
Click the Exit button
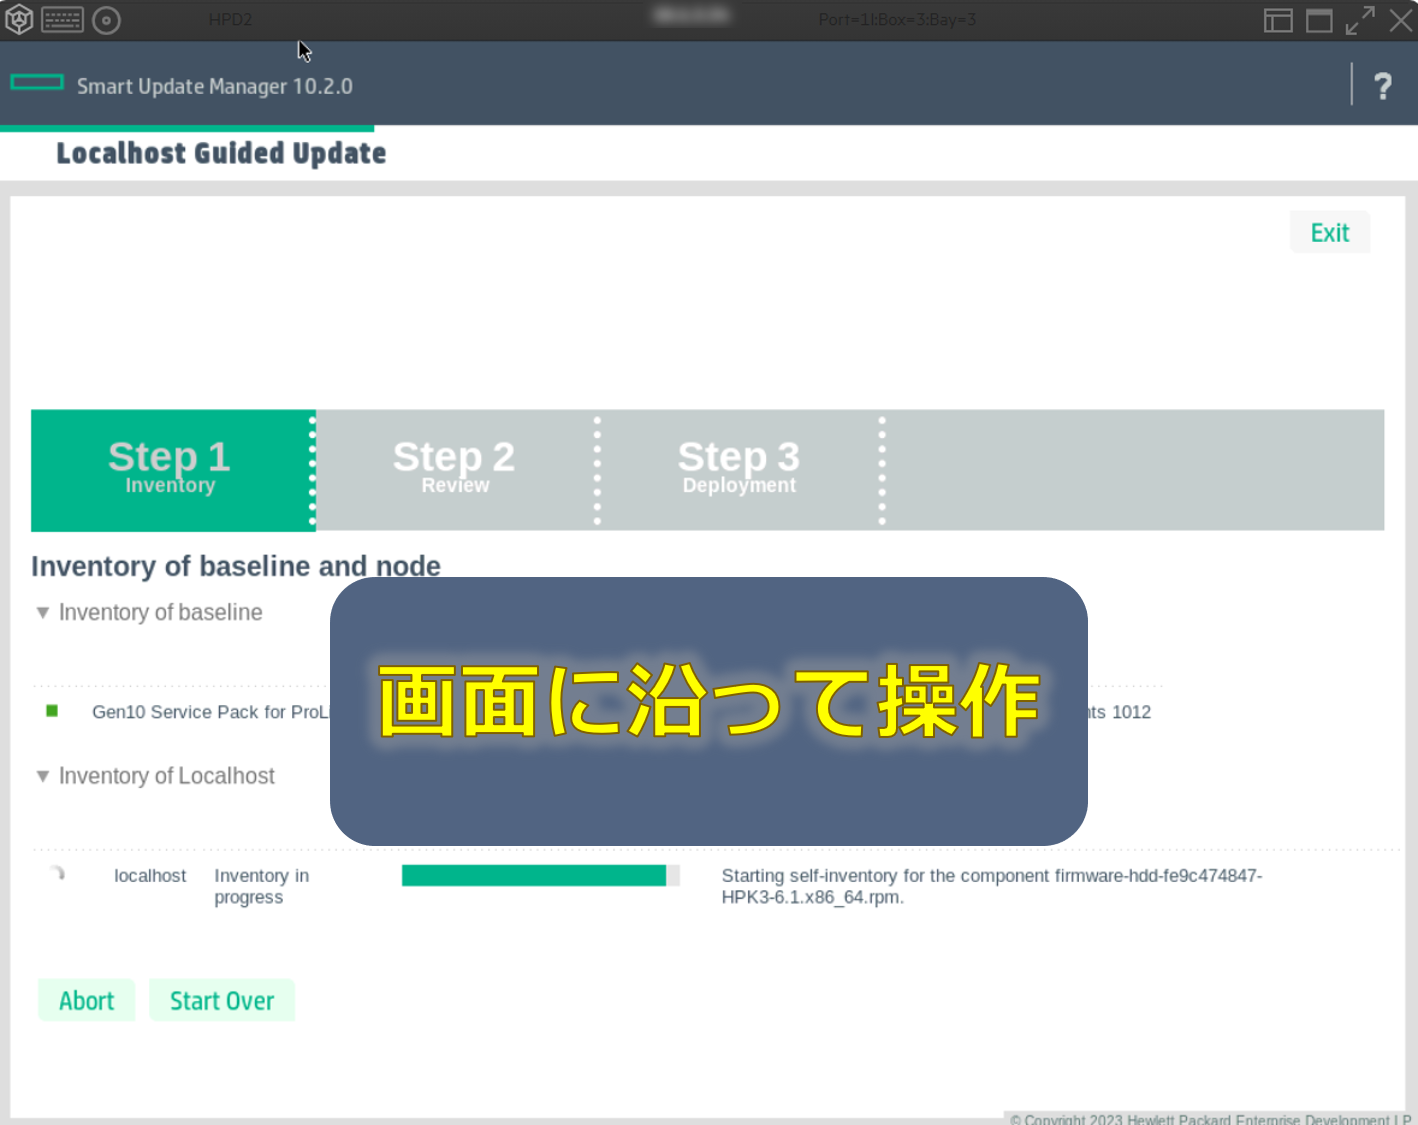[1330, 232]
